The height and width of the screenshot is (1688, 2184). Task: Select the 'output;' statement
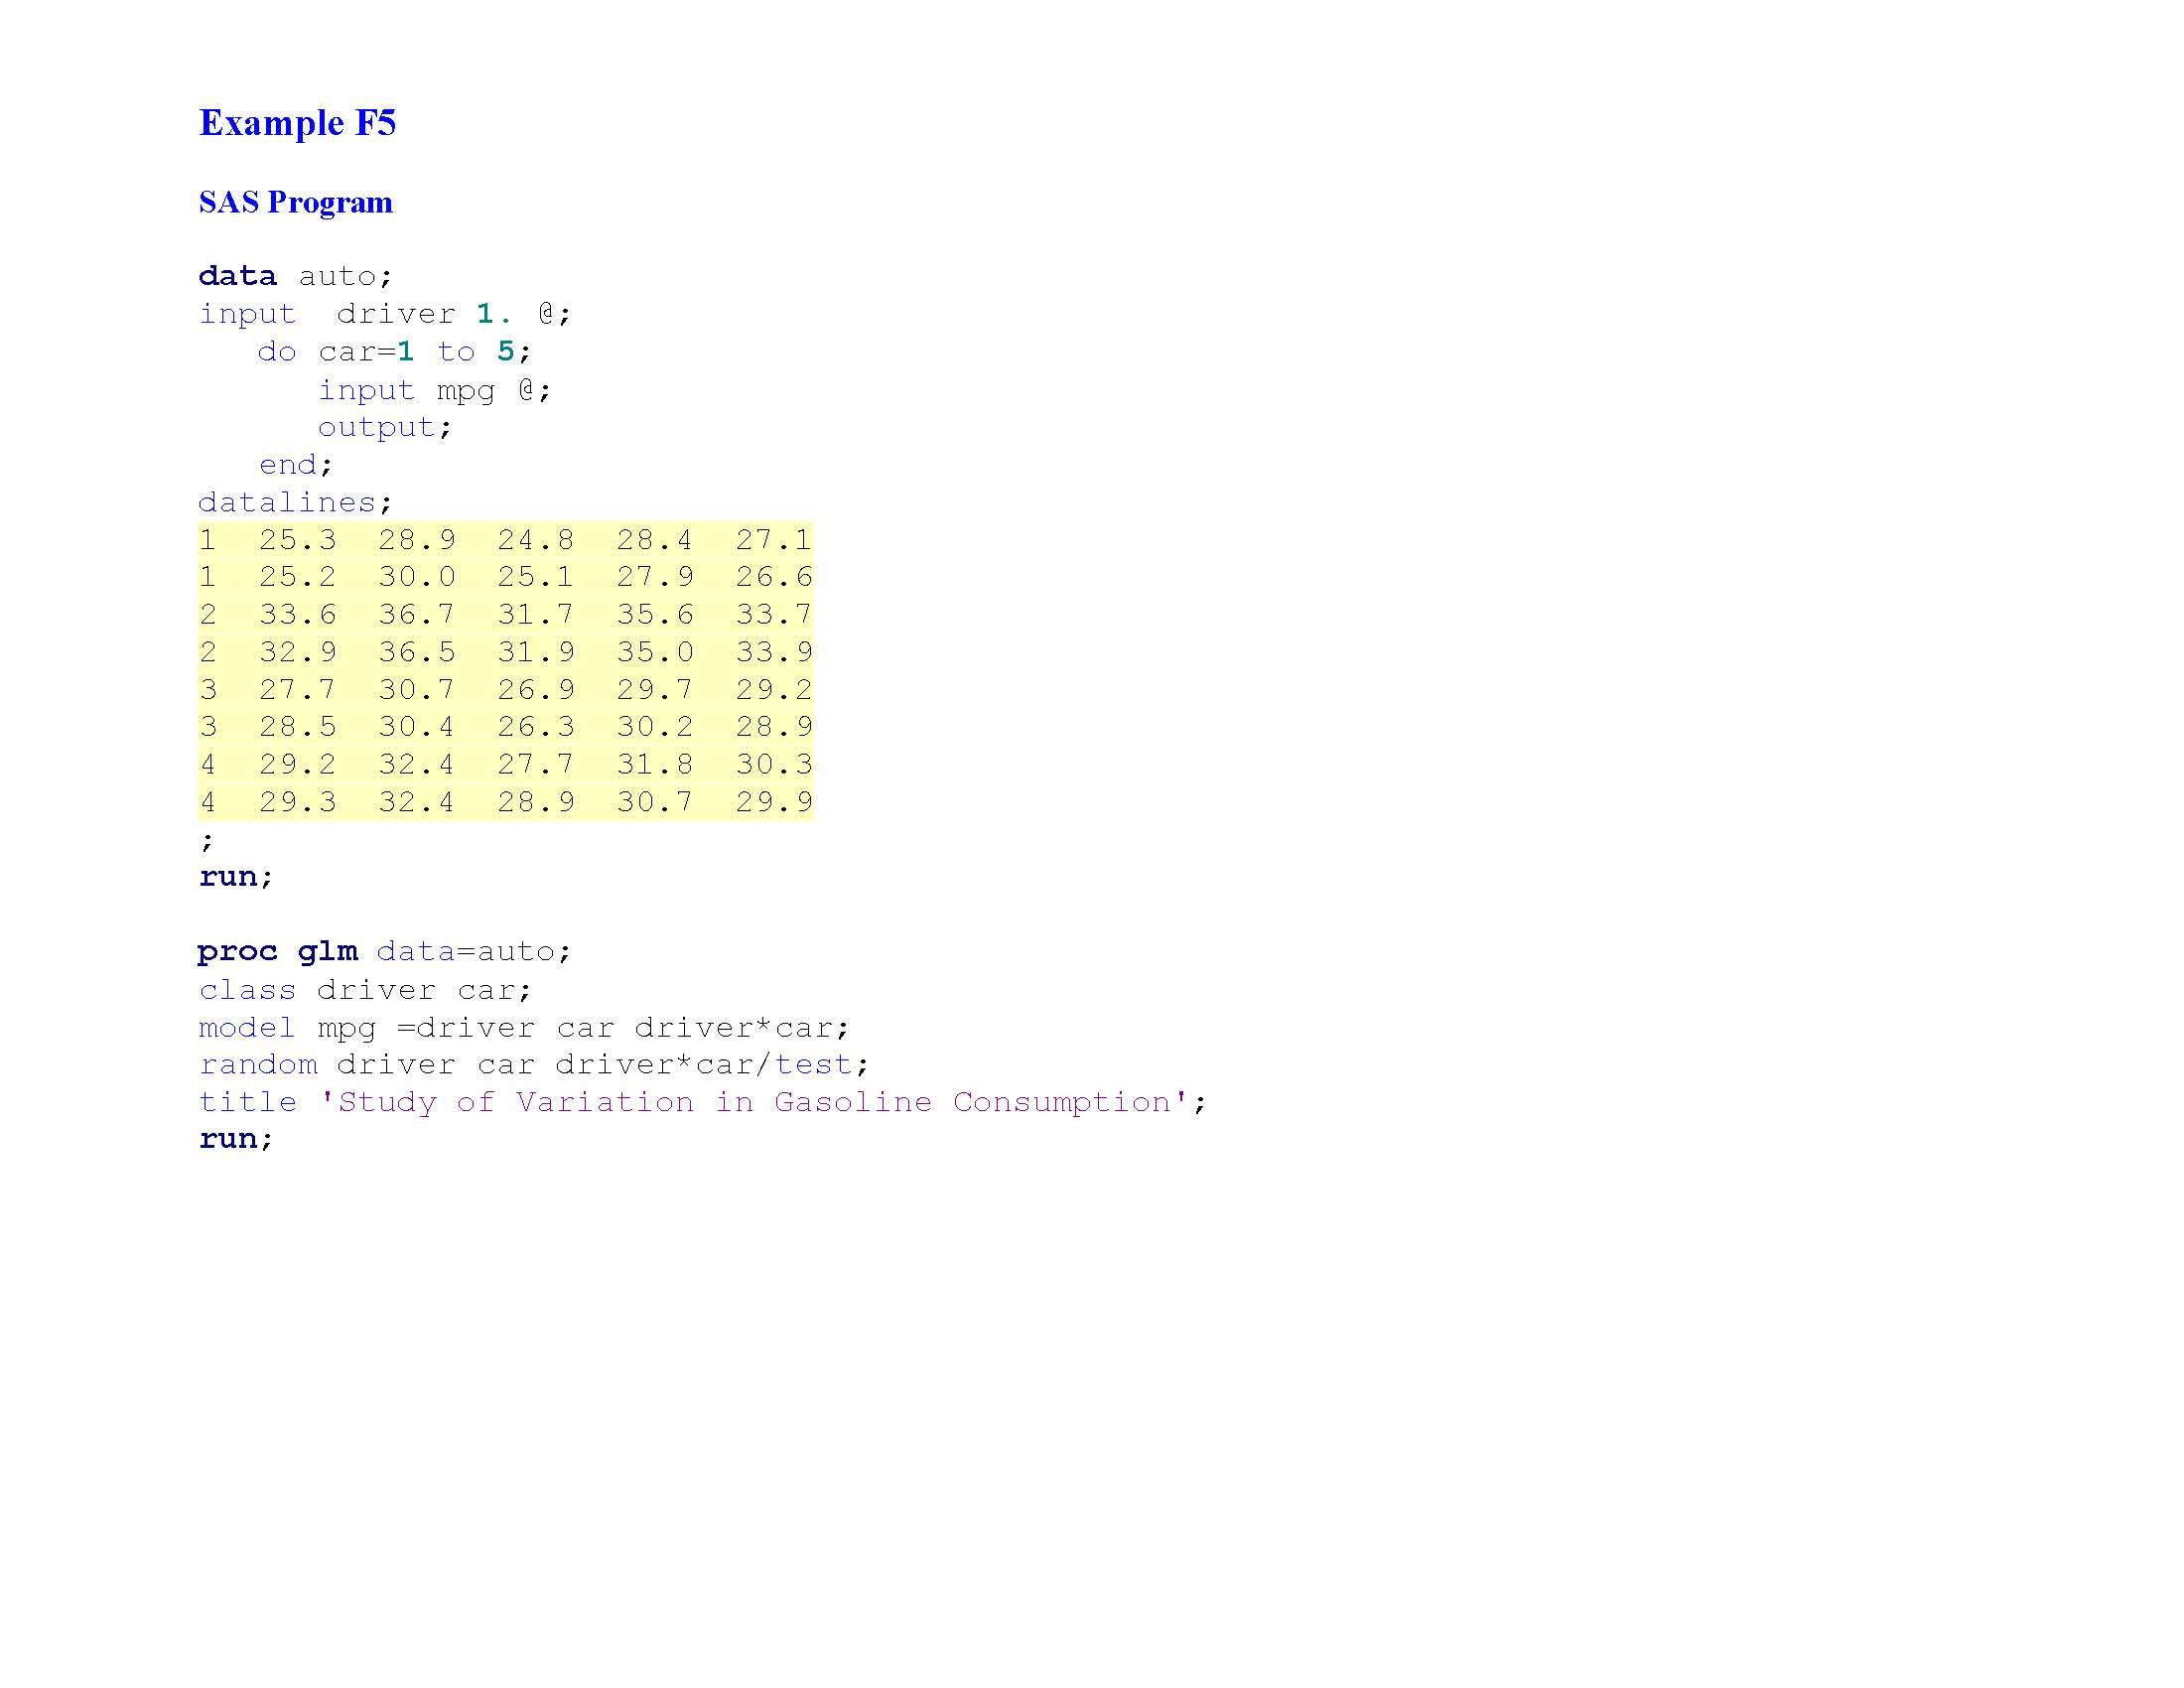[384, 426]
